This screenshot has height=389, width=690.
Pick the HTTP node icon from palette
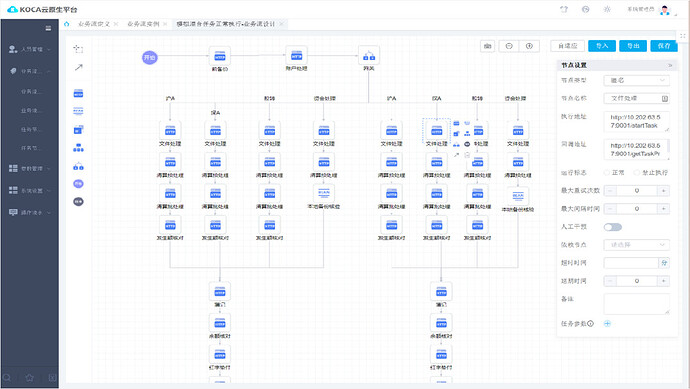pos(78,93)
